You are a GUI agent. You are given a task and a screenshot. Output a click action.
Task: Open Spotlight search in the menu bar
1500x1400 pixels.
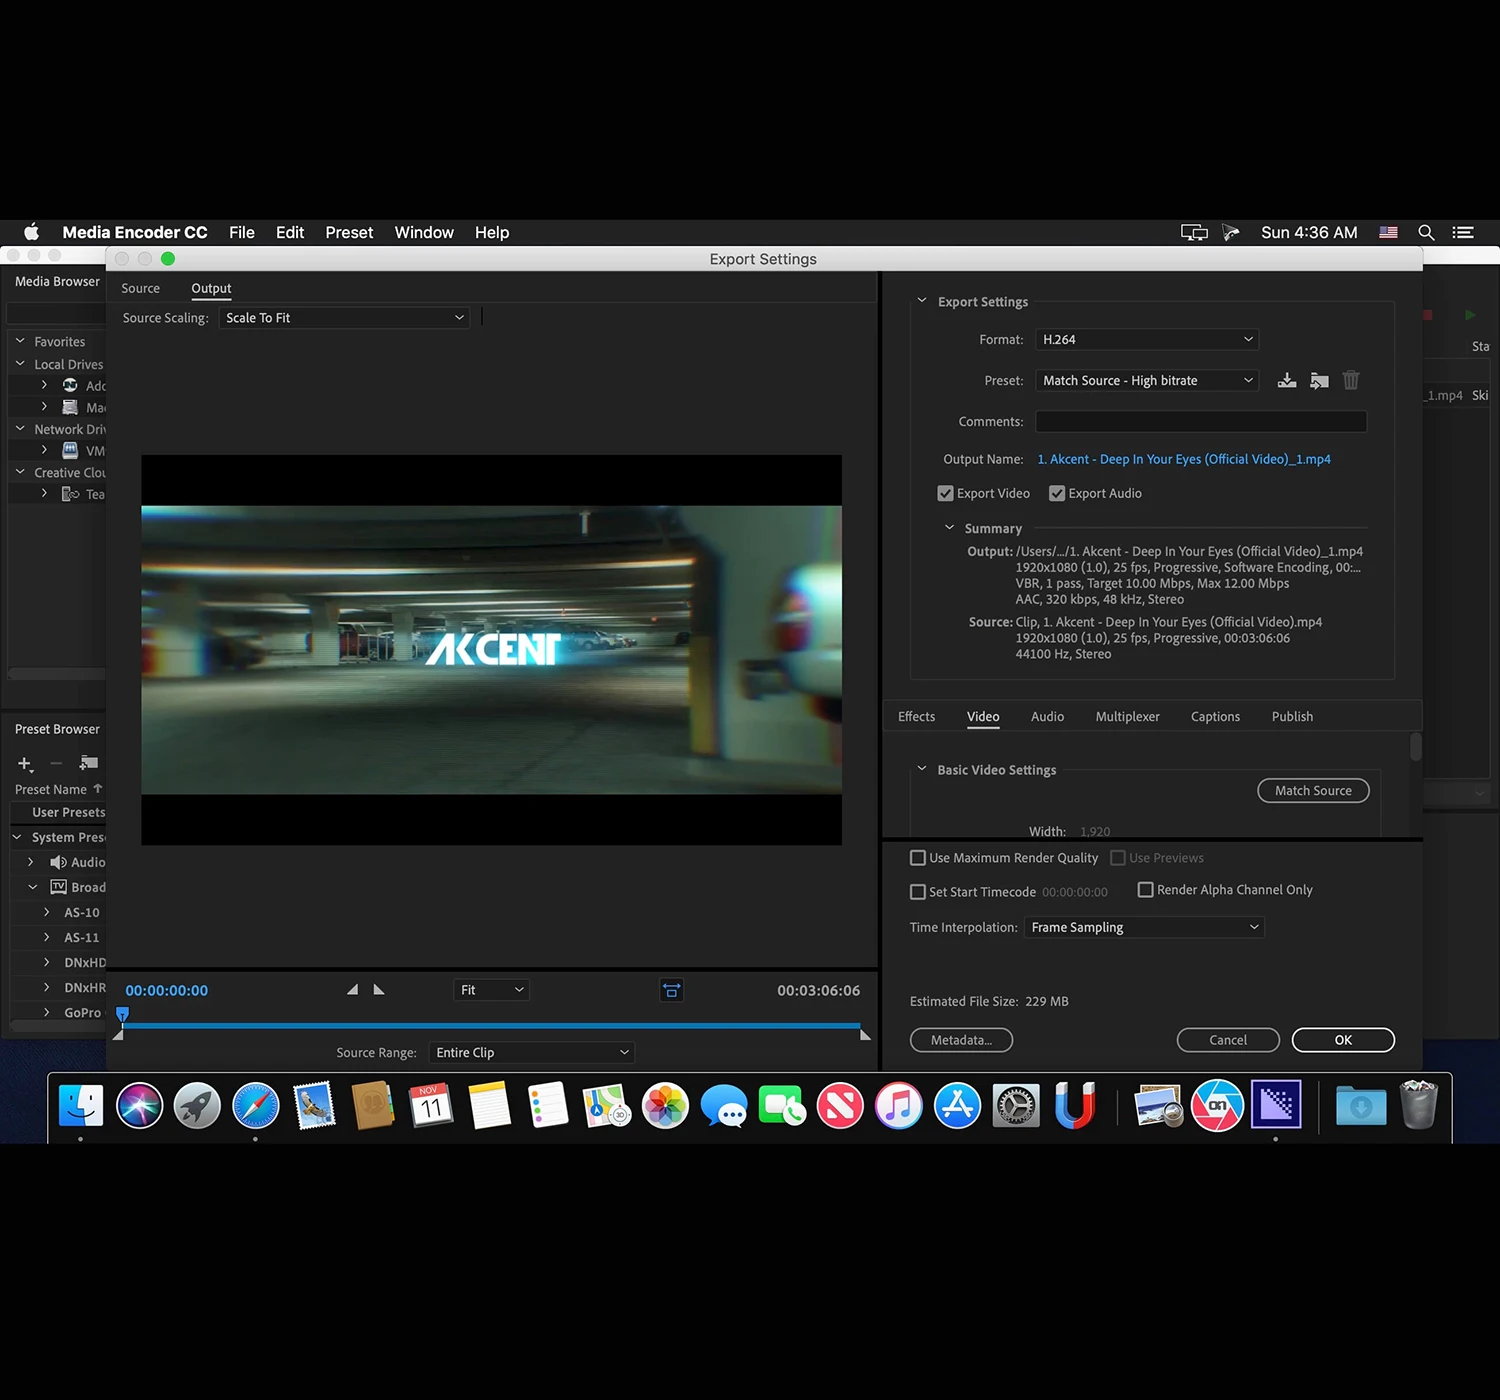(x=1426, y=232)
